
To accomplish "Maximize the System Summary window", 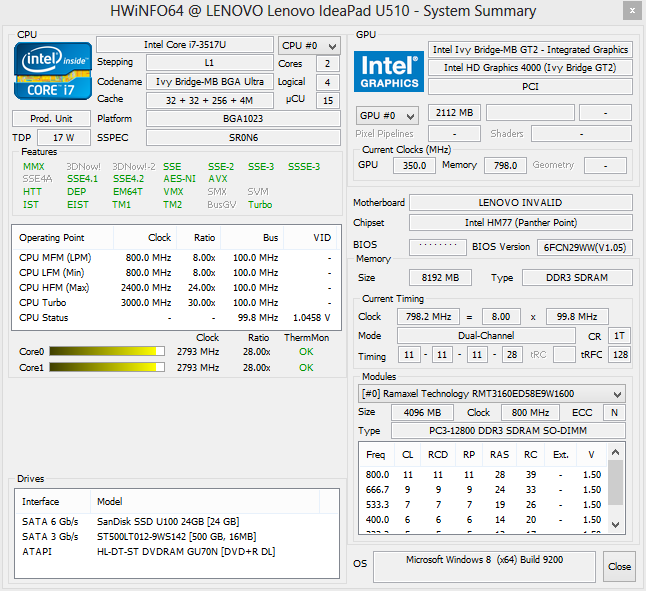I will coord(600,10).
